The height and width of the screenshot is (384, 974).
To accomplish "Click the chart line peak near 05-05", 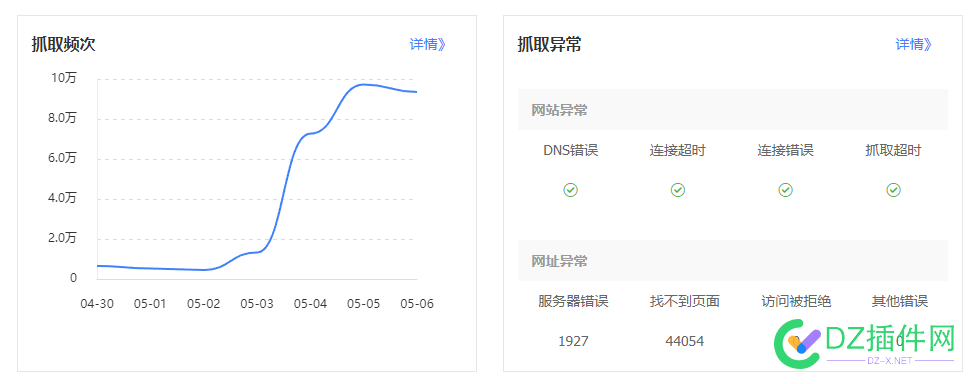I will point(363,85).
